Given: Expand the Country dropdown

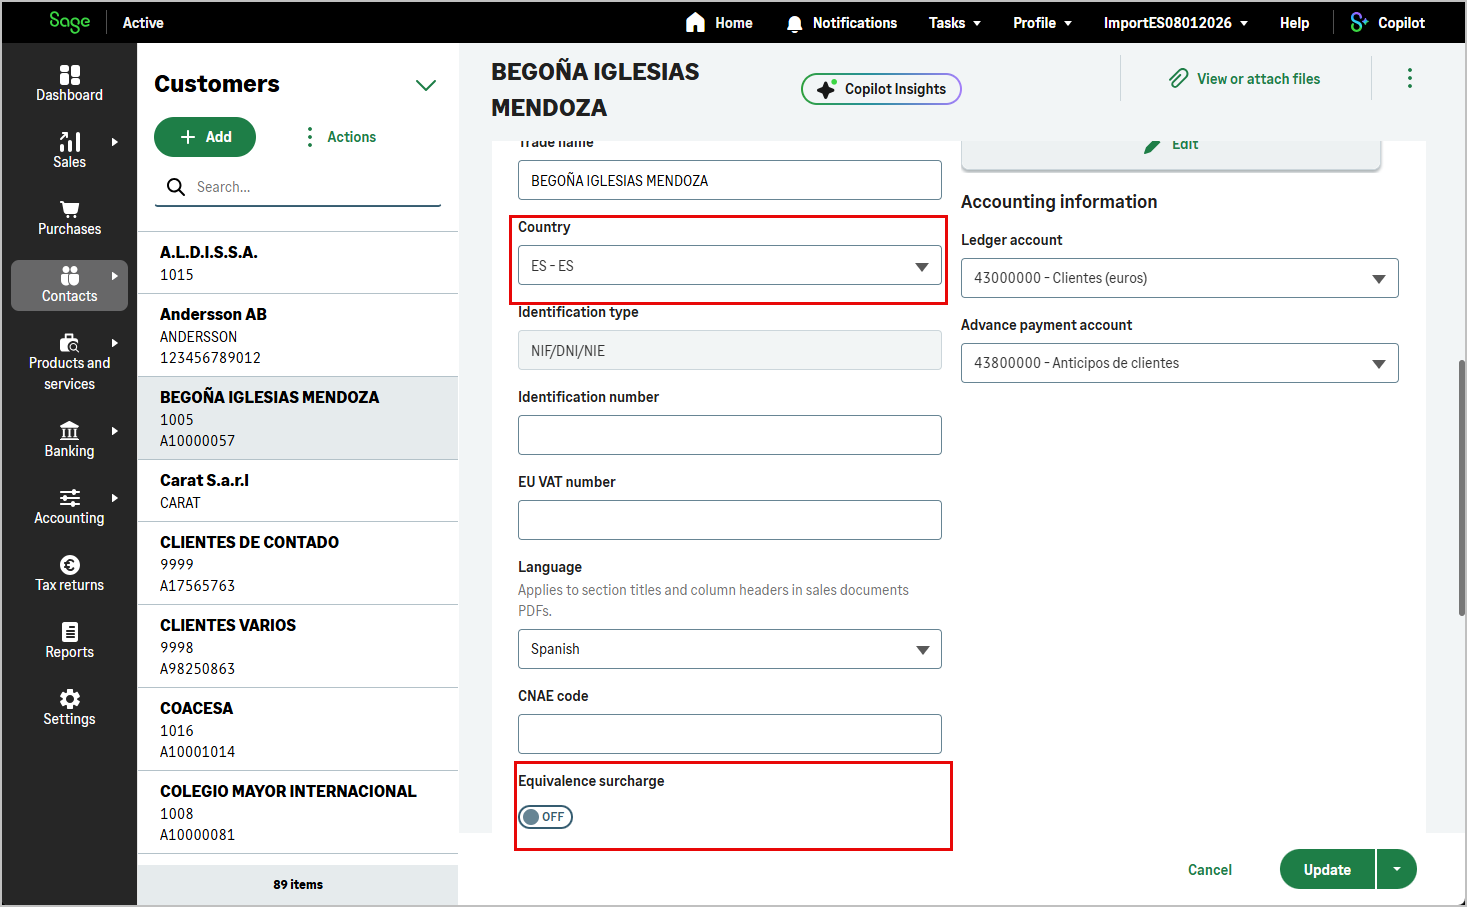Looking at the screenshot, I should coord(730,266).
